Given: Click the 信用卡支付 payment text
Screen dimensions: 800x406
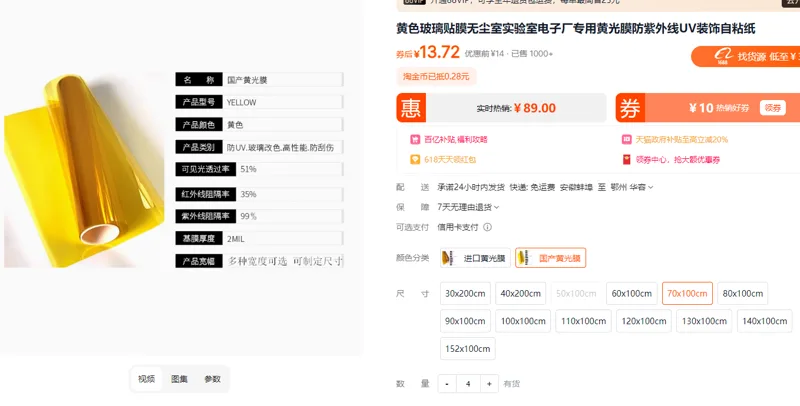Looking at the screenshot, I should point(458,227).
